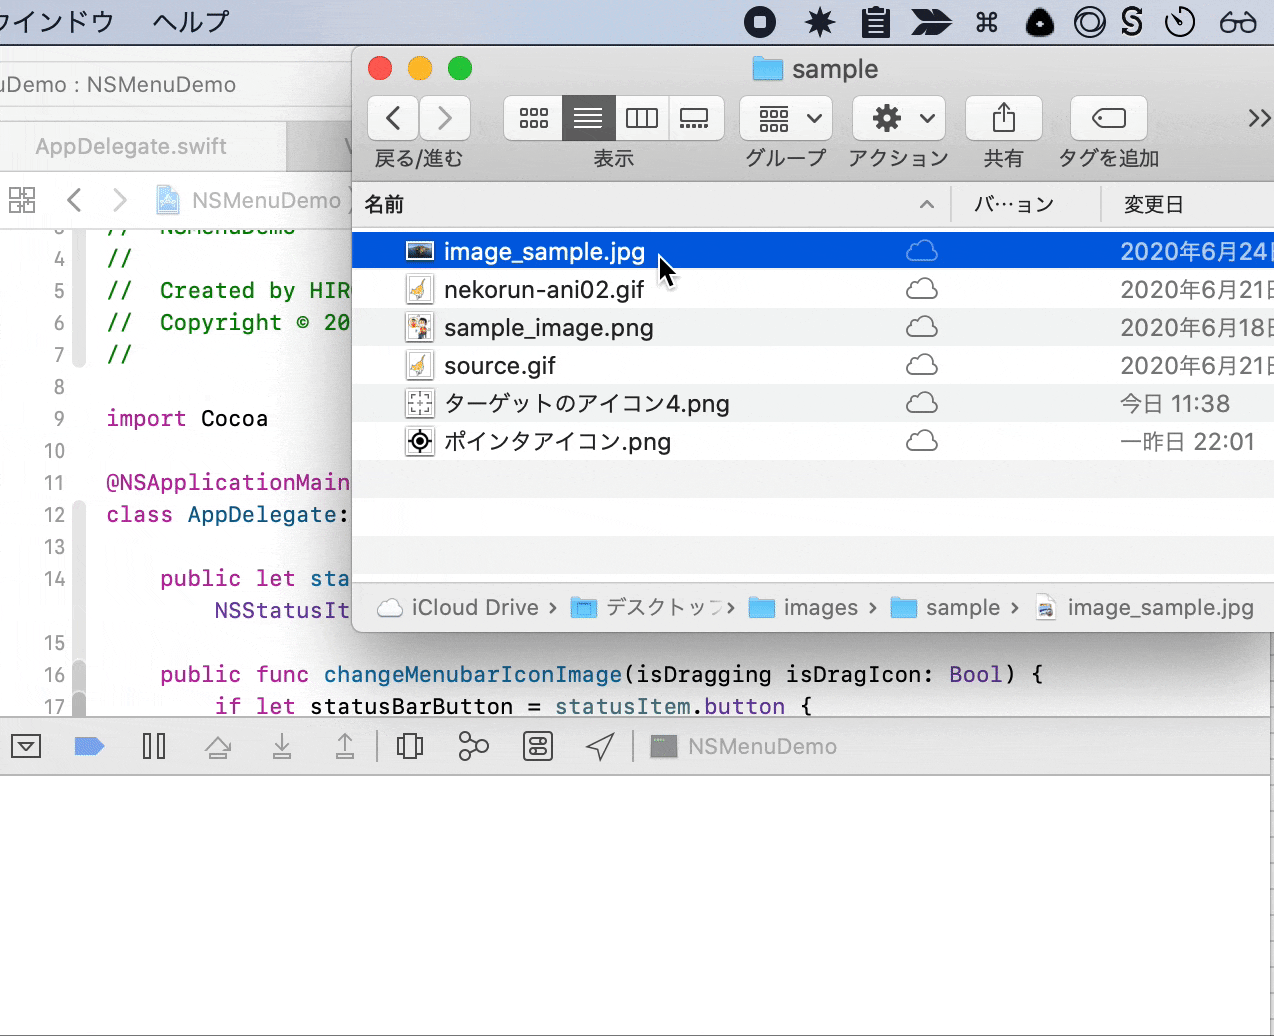This screenshot has height=1036, width=1274.
Task: Switch Finder to list view
Action: (x=588, y=119)
